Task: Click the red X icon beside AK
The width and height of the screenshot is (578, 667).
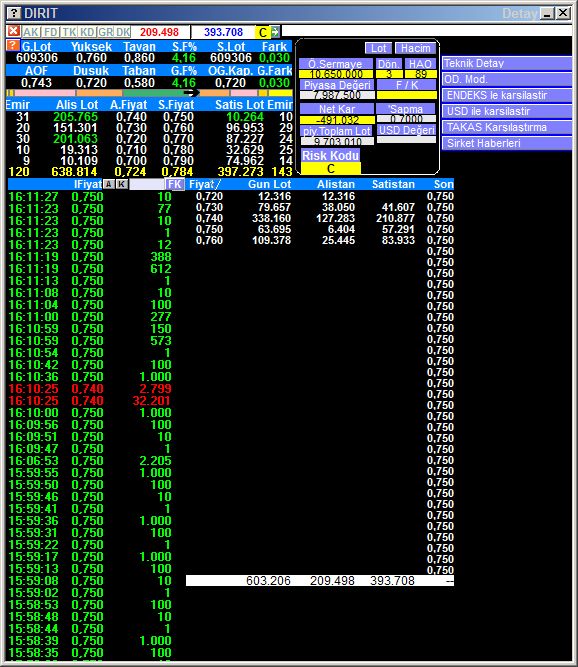Action: coord(14,31)
